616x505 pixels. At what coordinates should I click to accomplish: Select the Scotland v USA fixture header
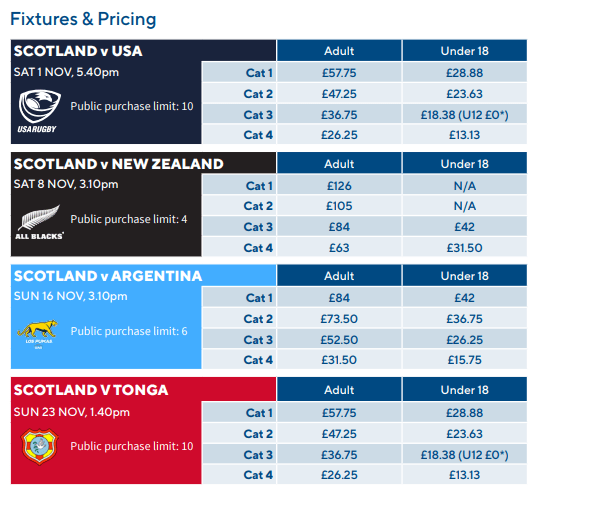click(x=77, y=51)
